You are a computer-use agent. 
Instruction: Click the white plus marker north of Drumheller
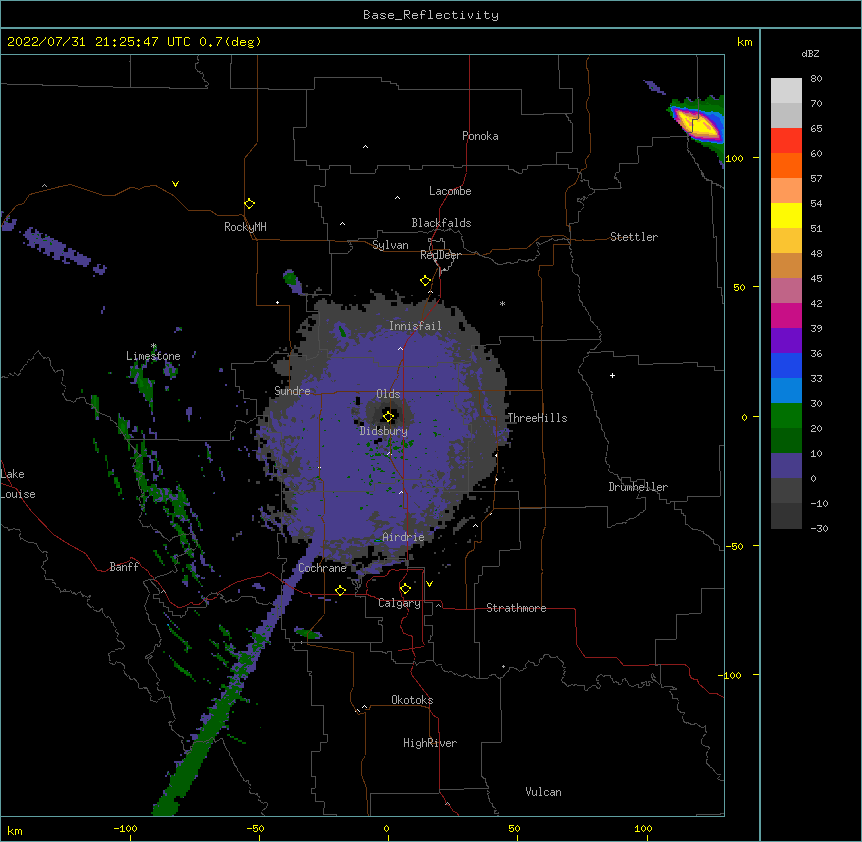click(612, 375)
